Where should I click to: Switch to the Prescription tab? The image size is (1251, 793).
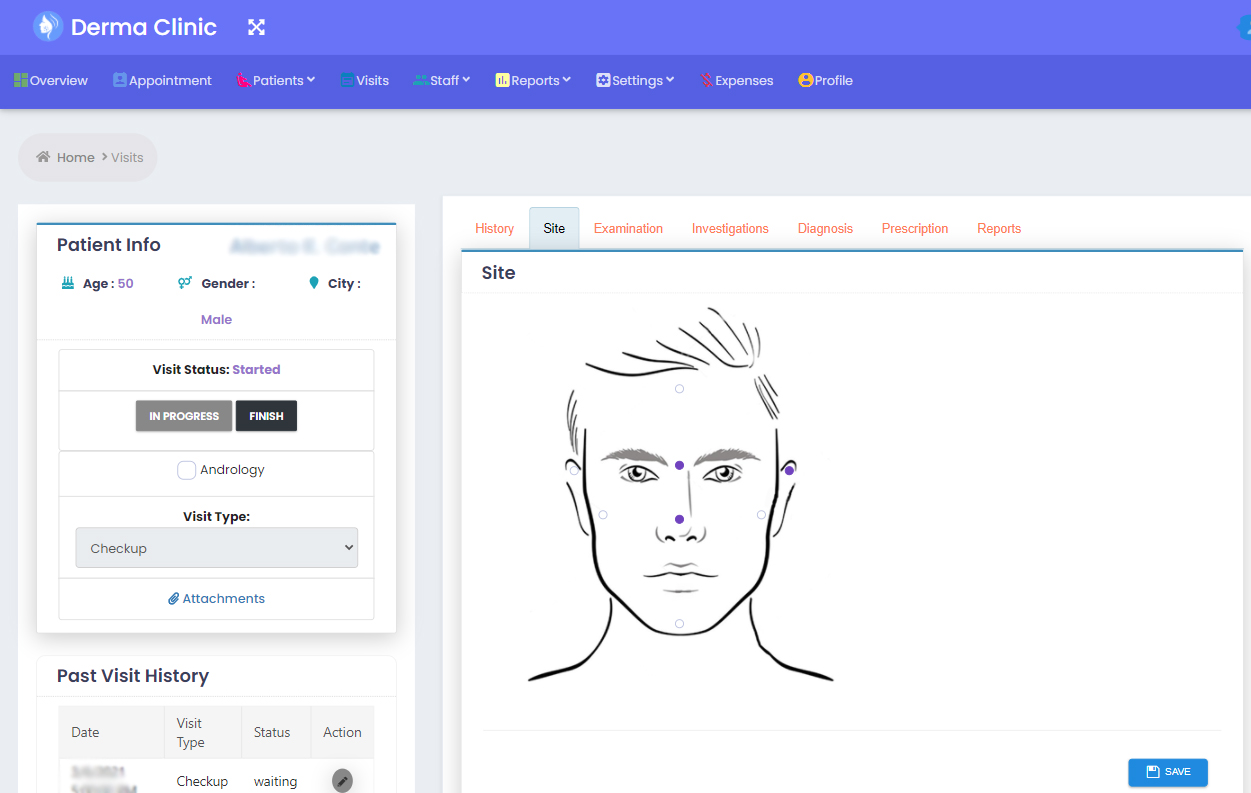click(914, 229)
